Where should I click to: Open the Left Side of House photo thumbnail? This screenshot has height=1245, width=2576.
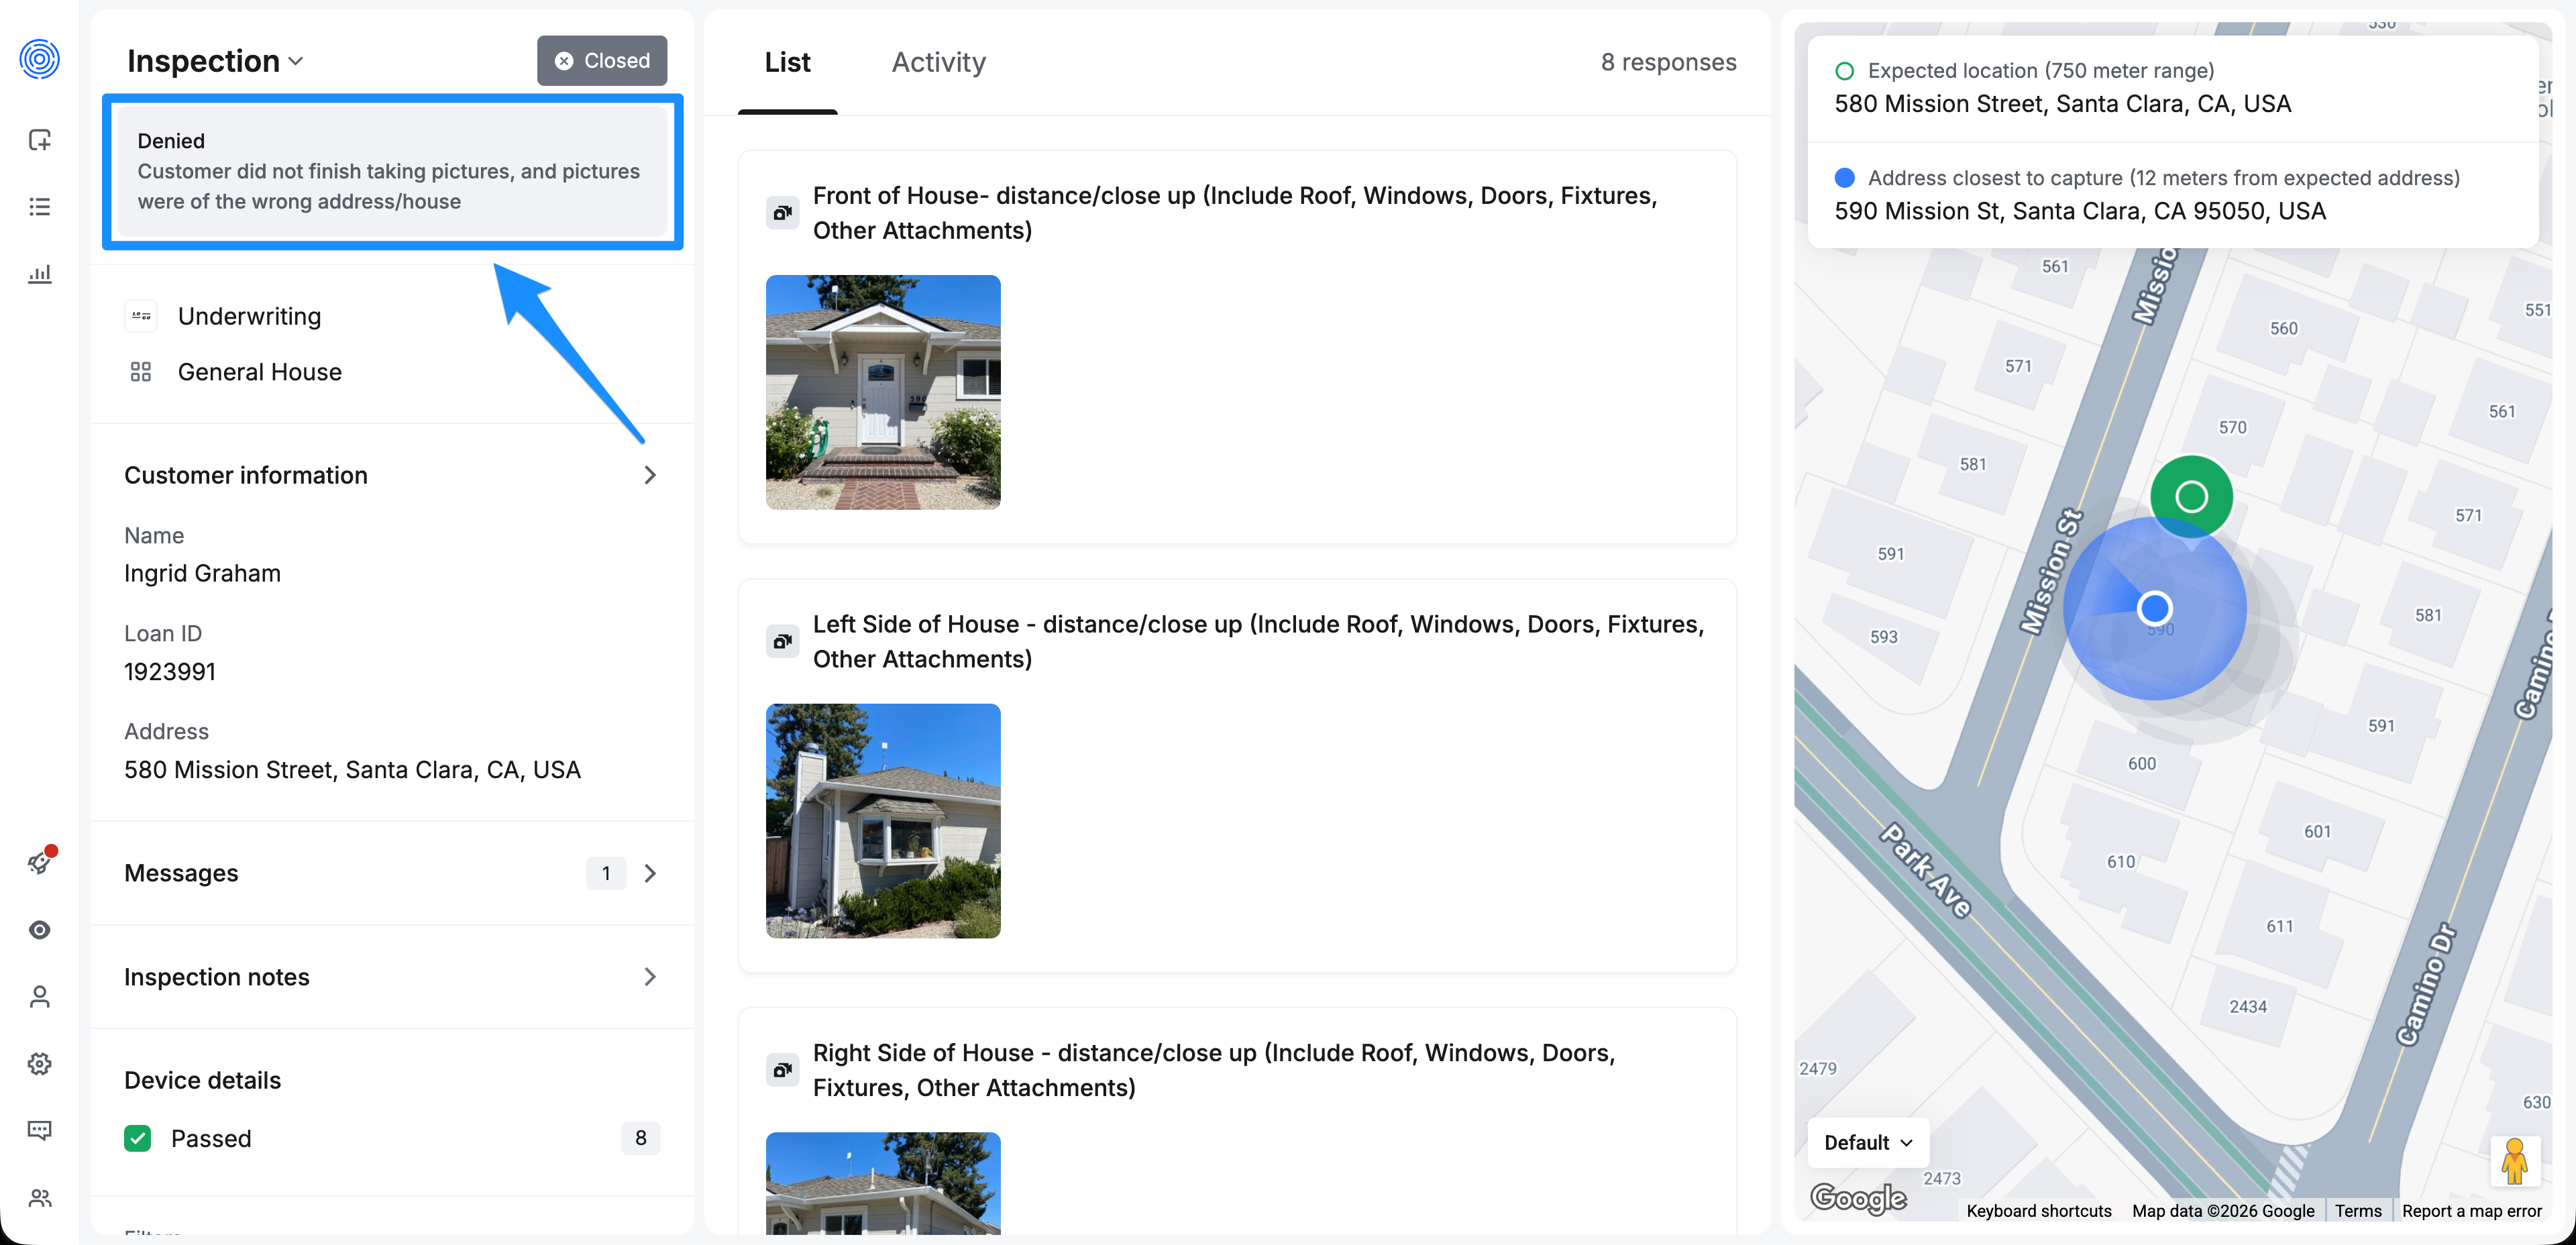click(x=883, y=821)
